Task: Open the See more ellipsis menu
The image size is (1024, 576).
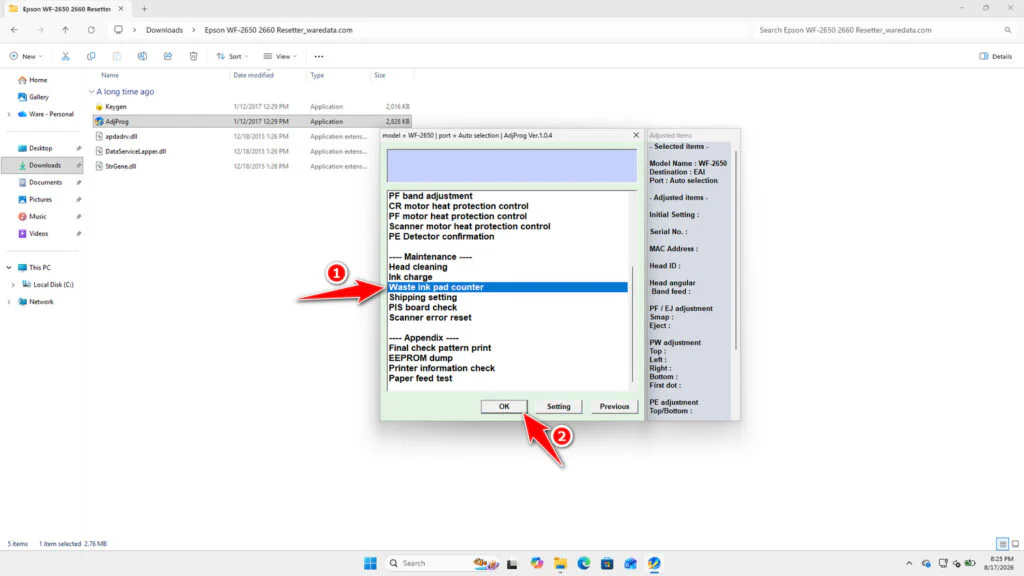Action: click(319, 56)
